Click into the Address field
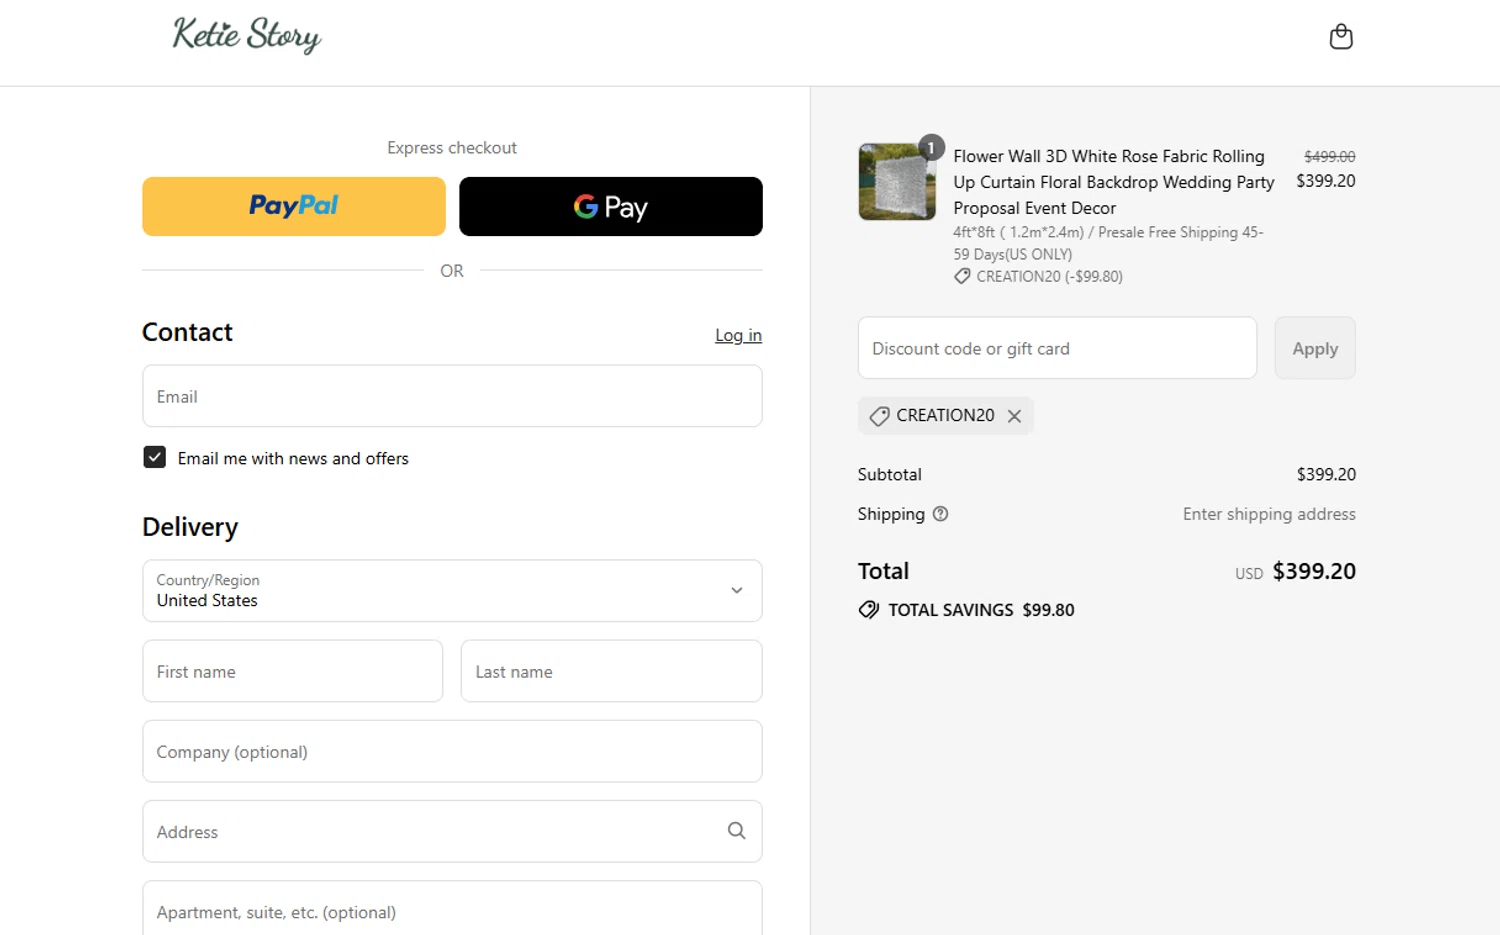This screenshot has height=935, width=1500. (452, 831)
